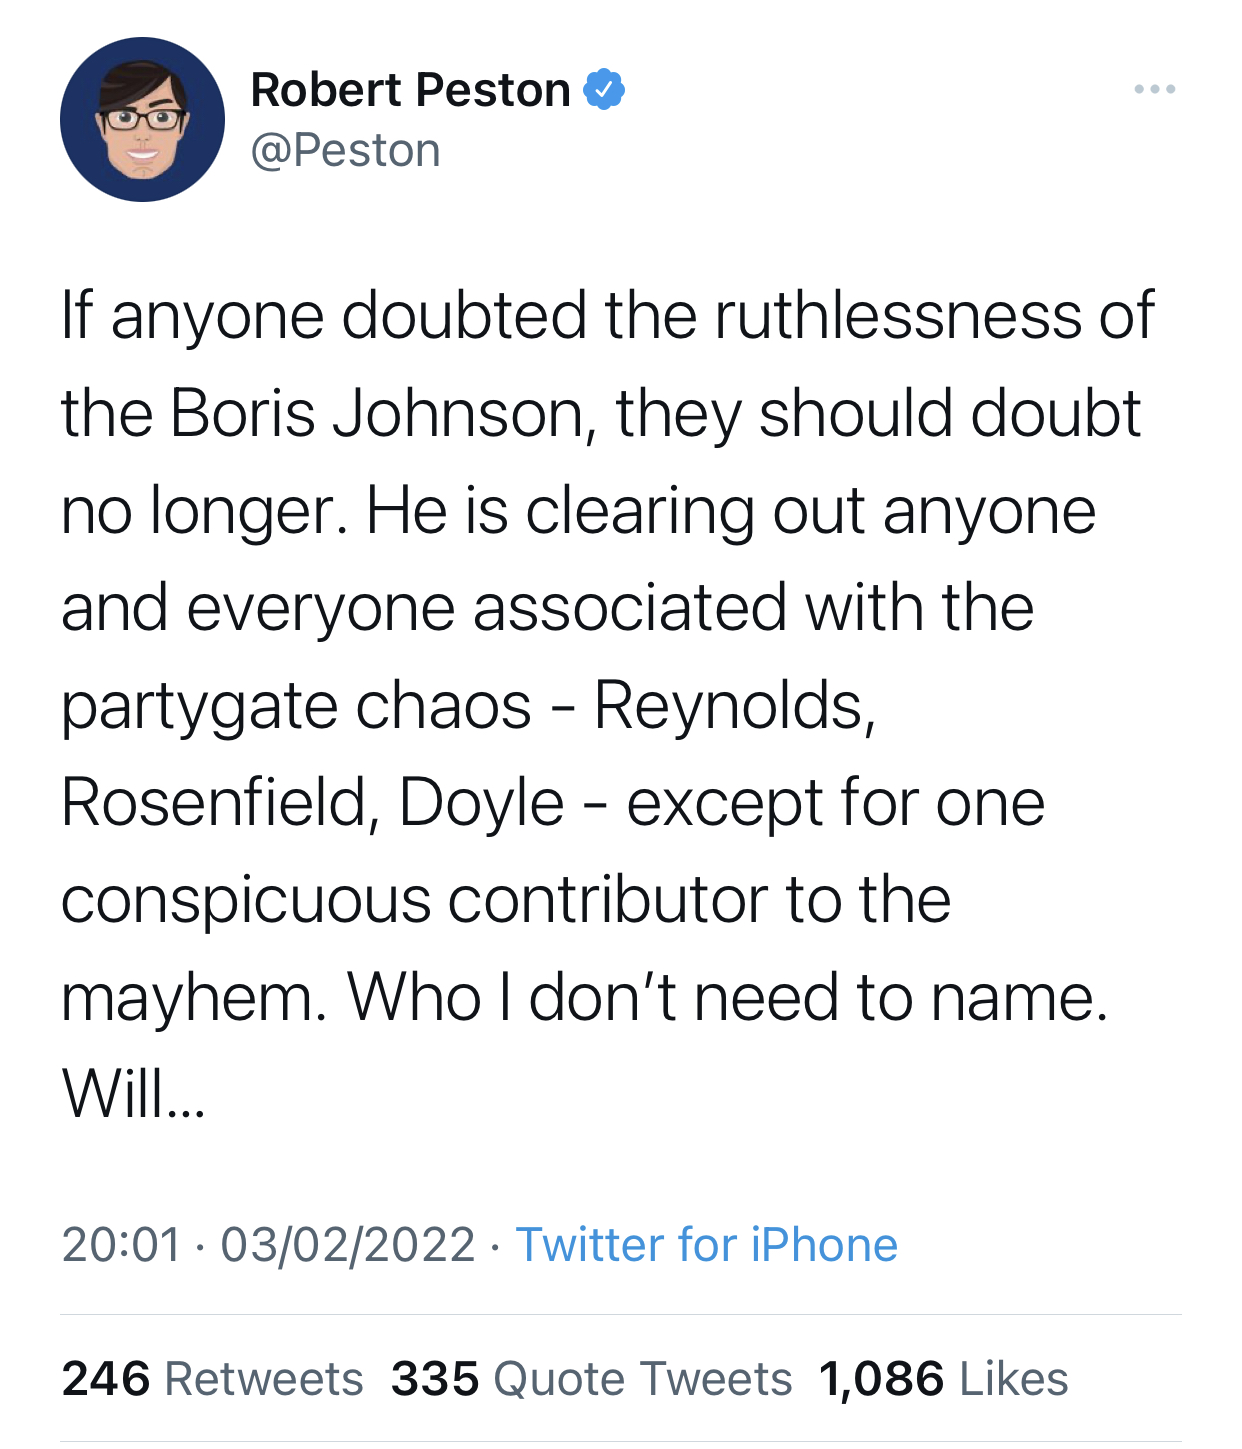Click the 03/02/2022 date
The image size is (1242, 1449).
pos(347,1245)
